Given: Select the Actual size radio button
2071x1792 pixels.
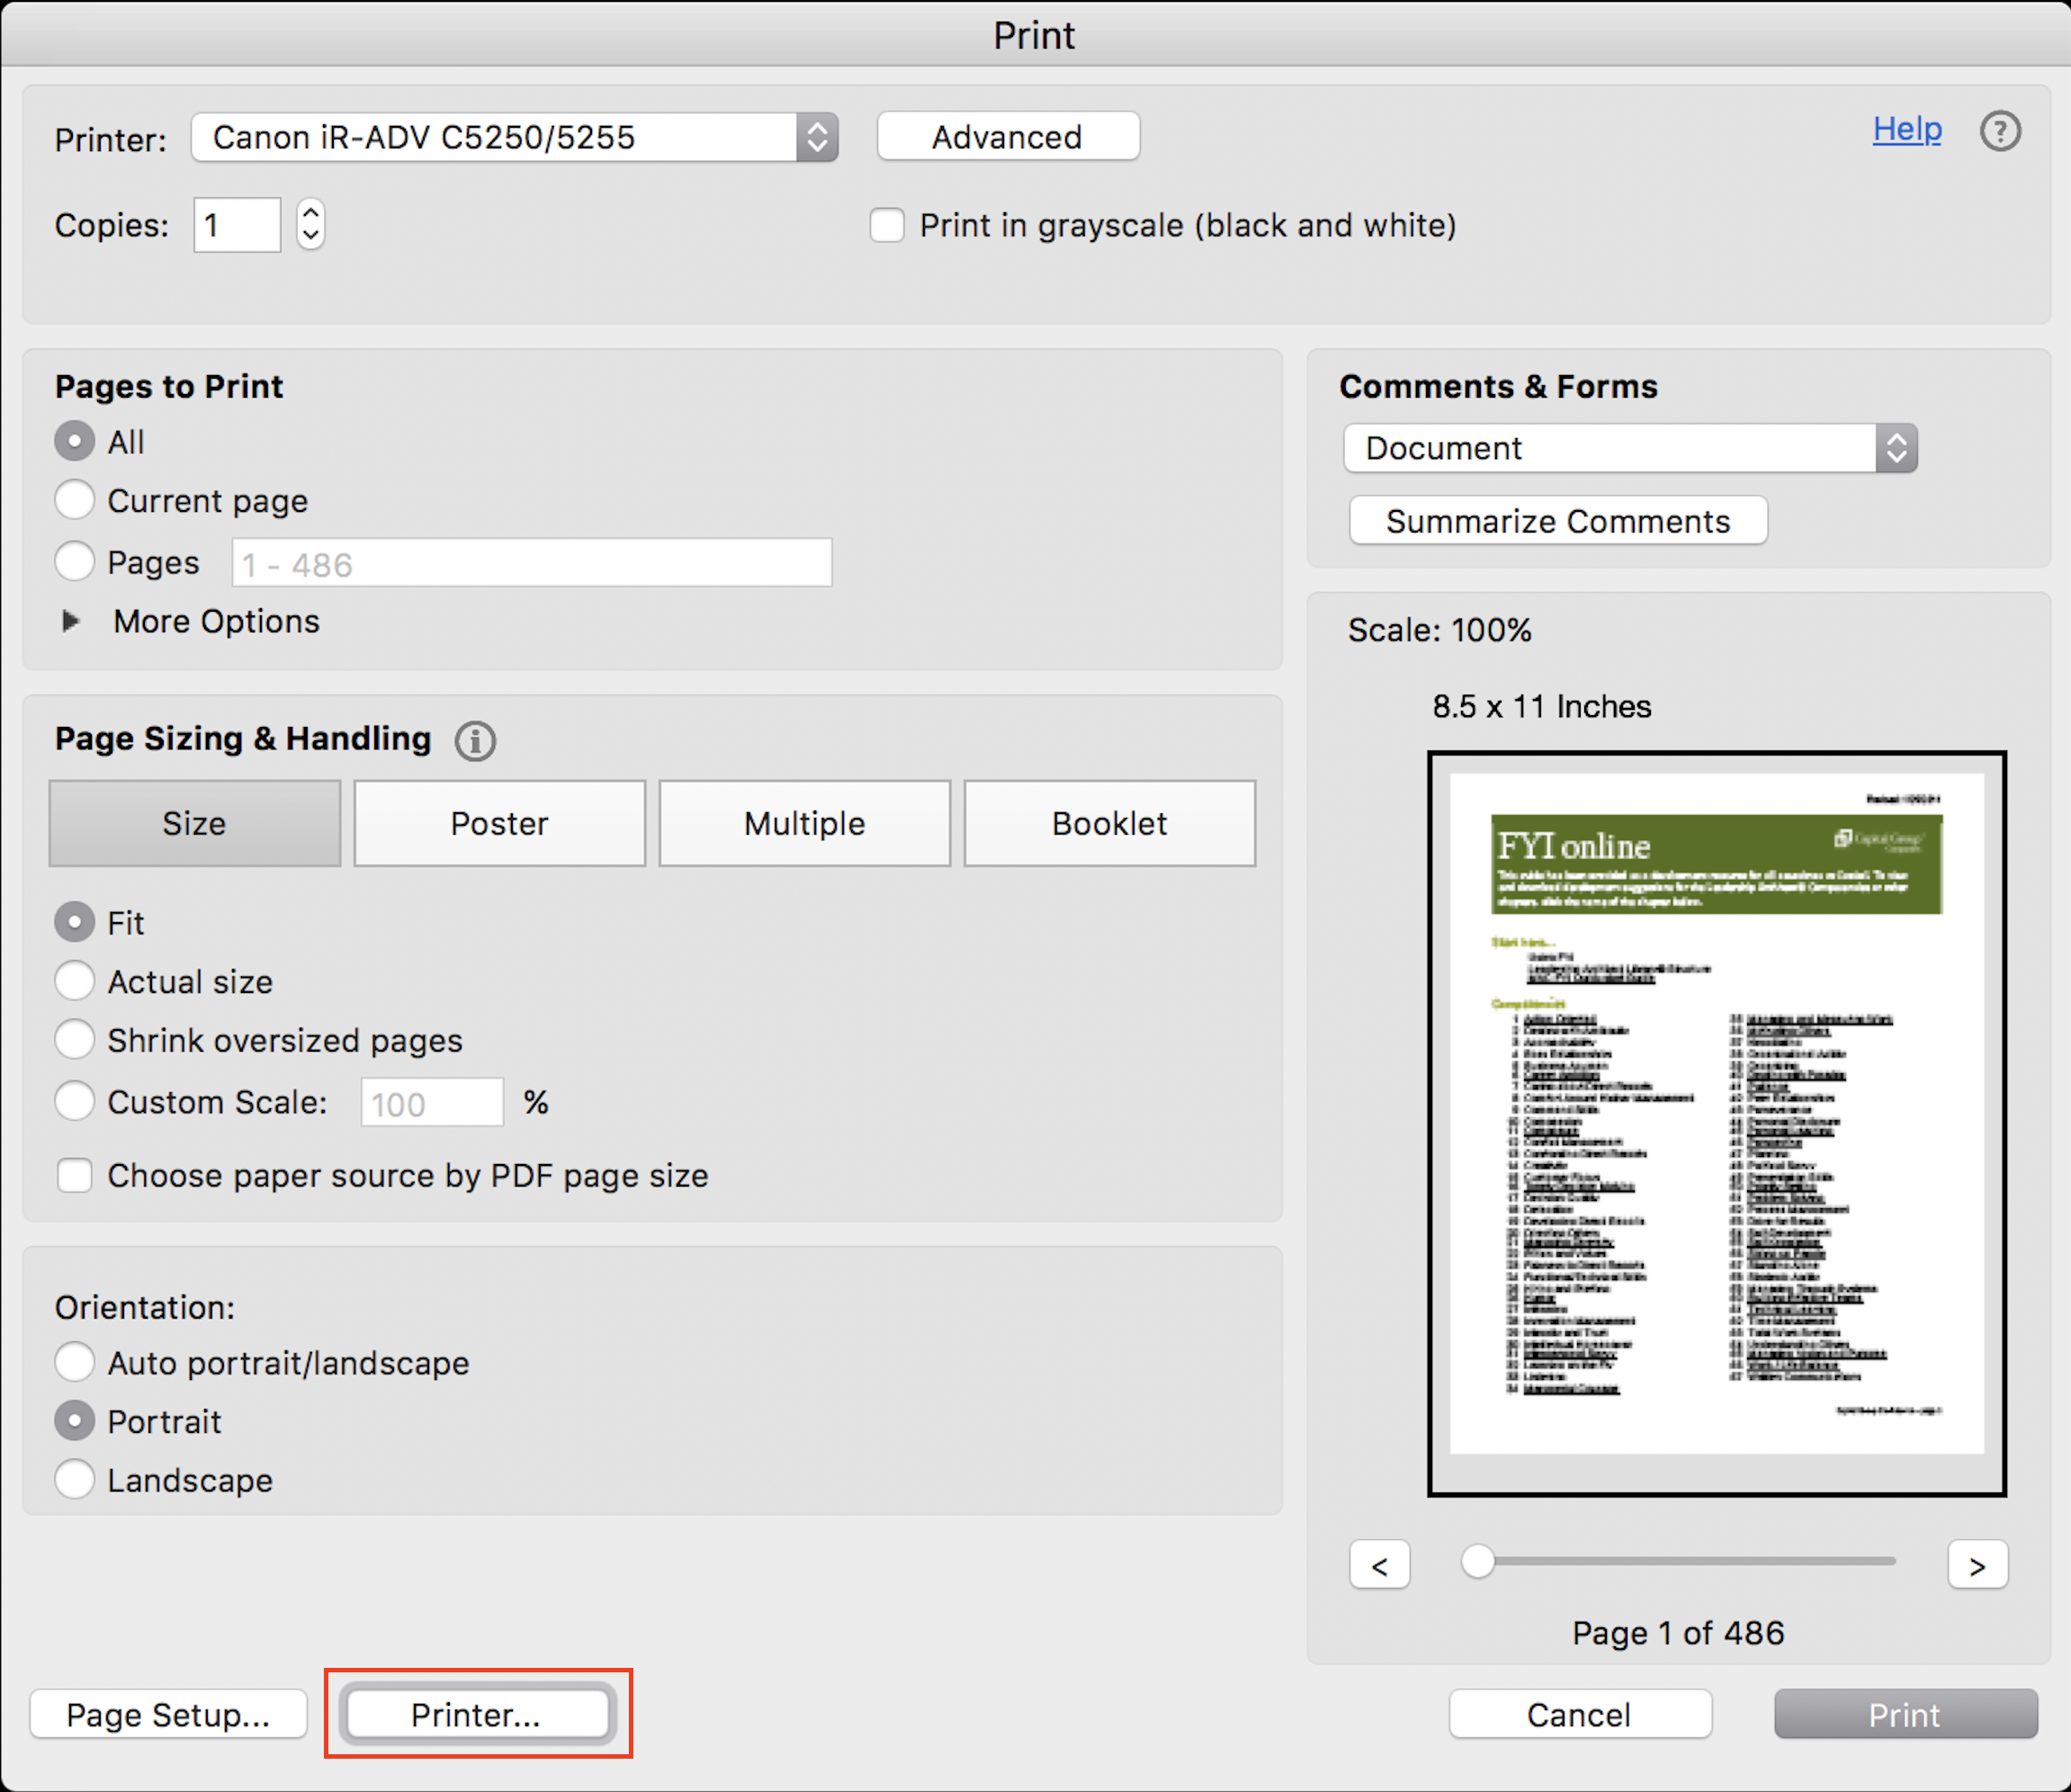Looking at the screenshot, I should [75, 981].
